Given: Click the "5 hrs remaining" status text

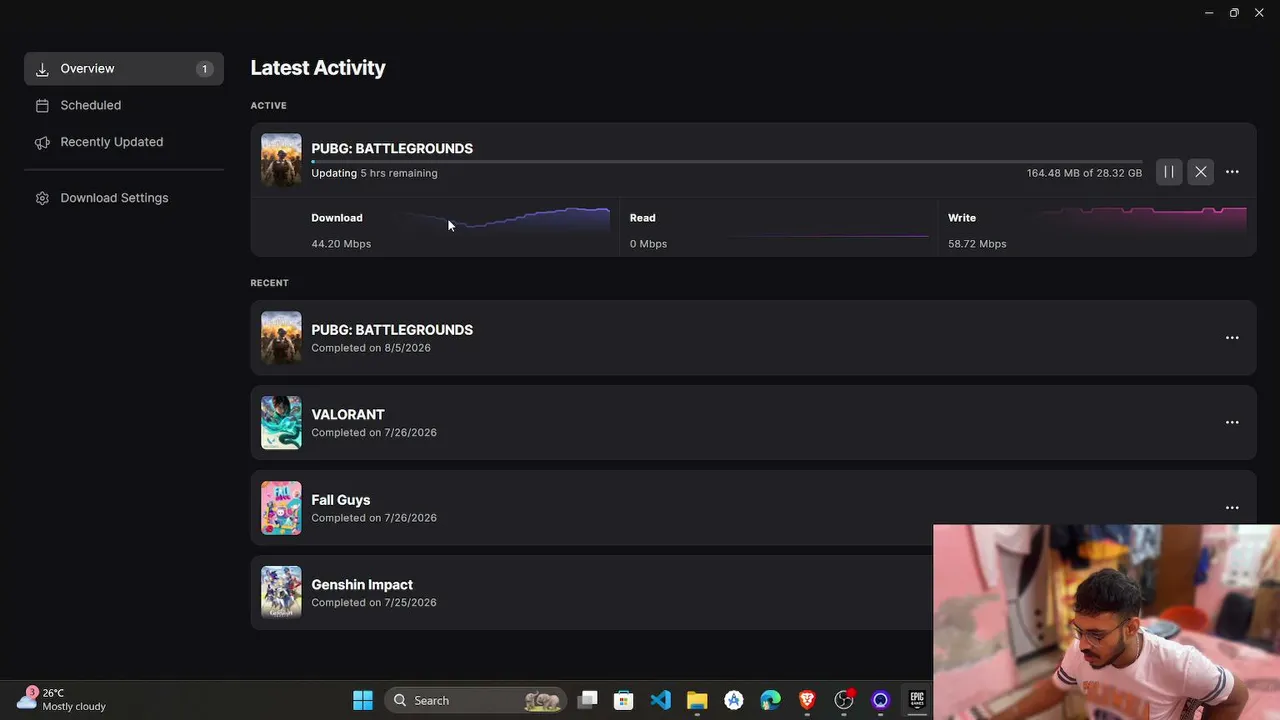Looking at the screenshot, I should tap(399, 173).
